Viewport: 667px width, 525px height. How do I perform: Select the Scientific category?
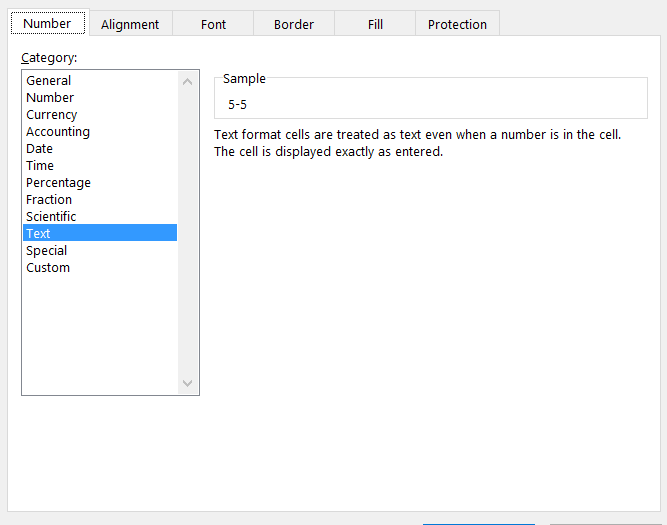(51, 217)
